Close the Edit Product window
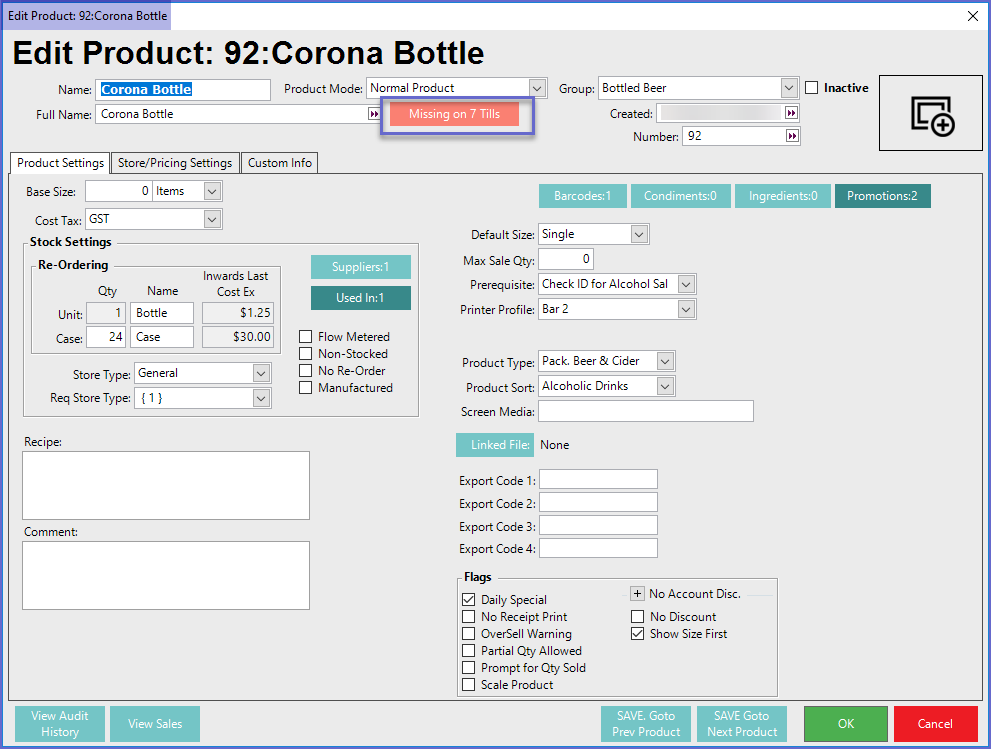 click(972, 15)
